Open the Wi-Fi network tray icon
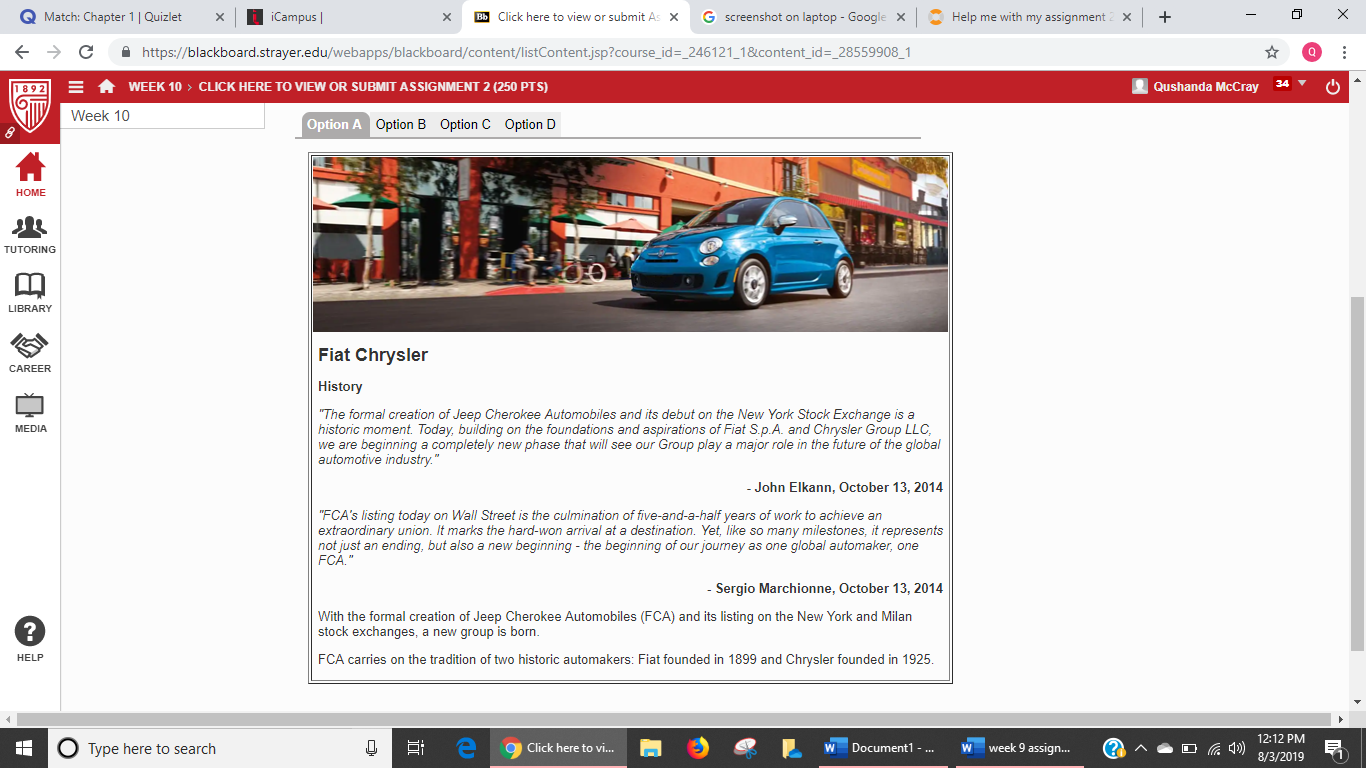Image resolution: width=1366 pixels, height=768 pixels. (x=1214, y=748)
